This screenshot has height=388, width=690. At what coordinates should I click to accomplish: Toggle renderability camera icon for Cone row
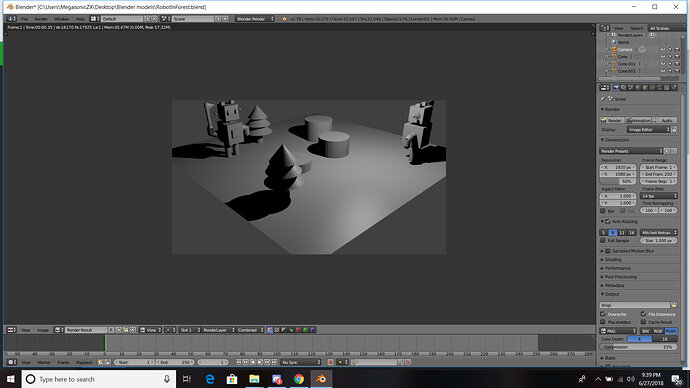677,56
